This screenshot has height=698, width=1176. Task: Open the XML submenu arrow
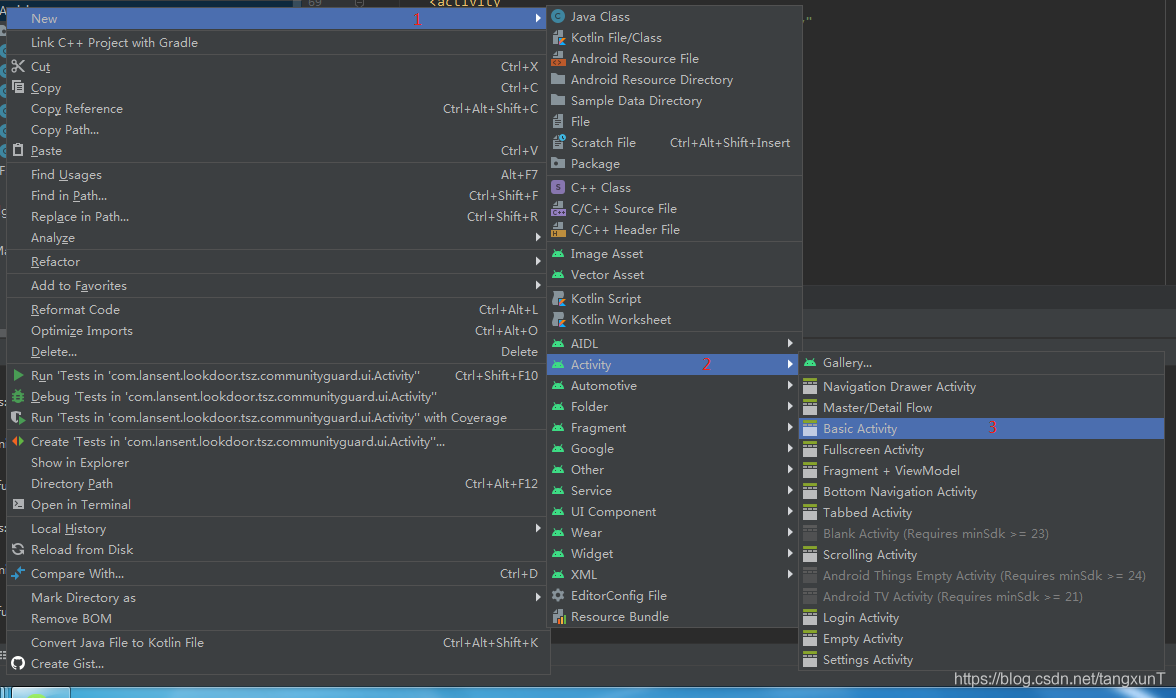[790, 575]
